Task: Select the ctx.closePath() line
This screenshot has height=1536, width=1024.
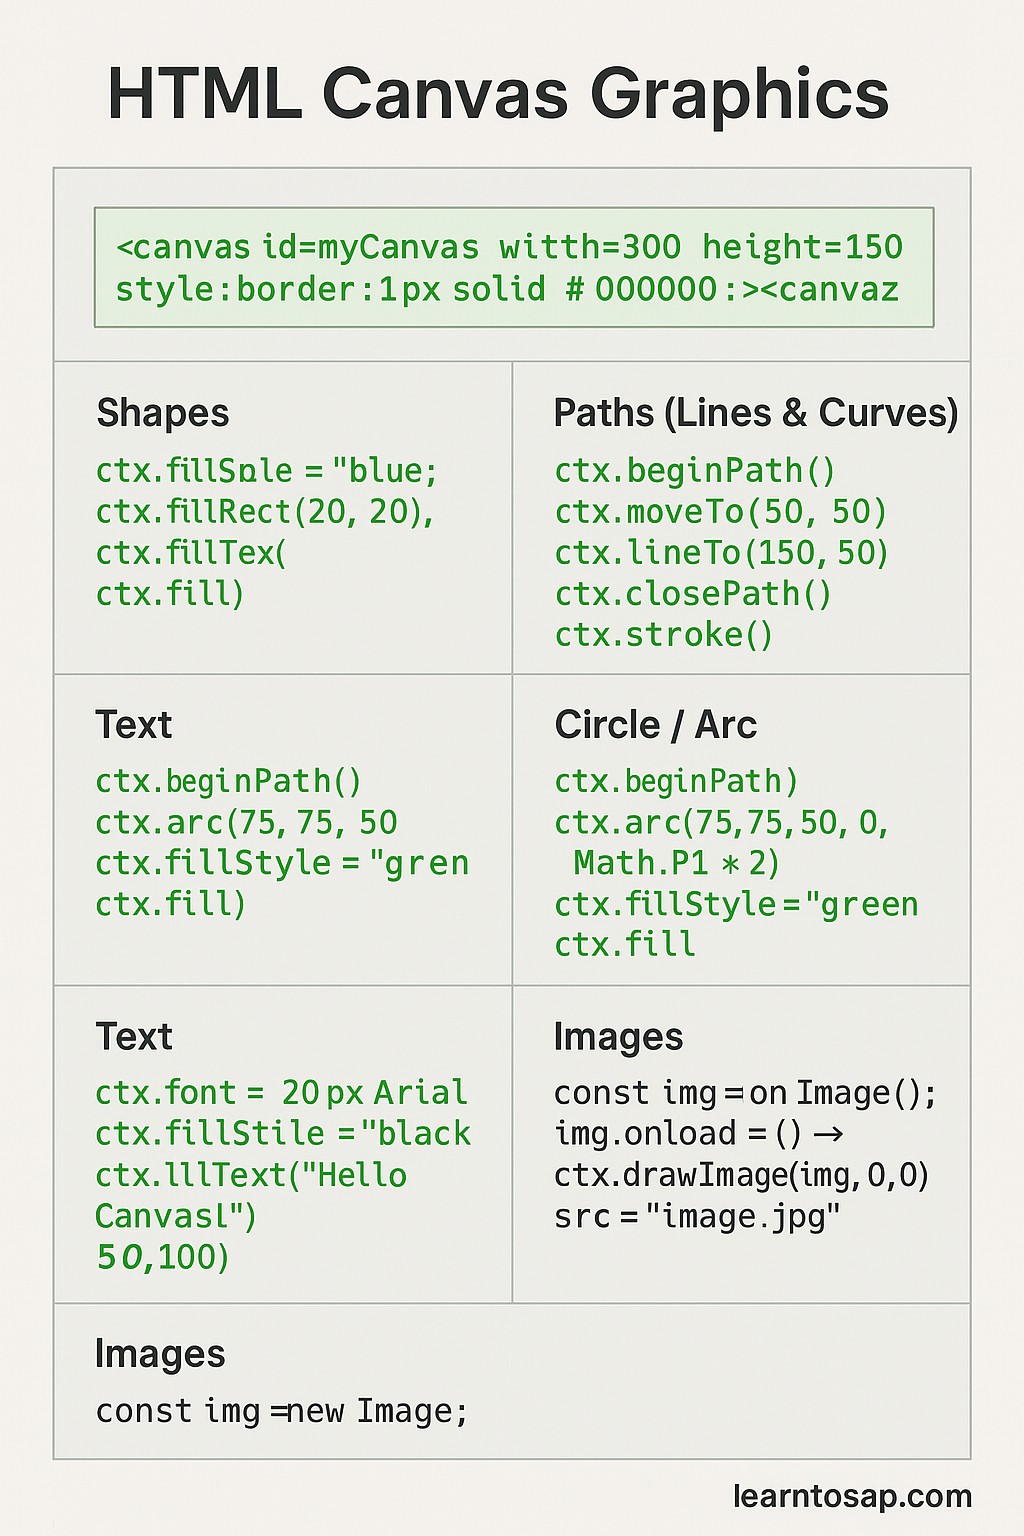Action: click(693, 594)
